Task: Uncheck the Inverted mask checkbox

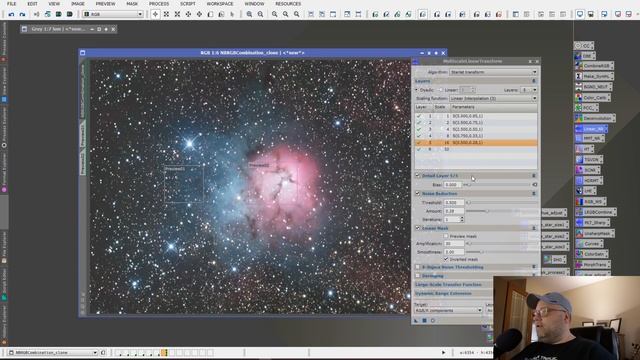Action: [x=446, y=259]
